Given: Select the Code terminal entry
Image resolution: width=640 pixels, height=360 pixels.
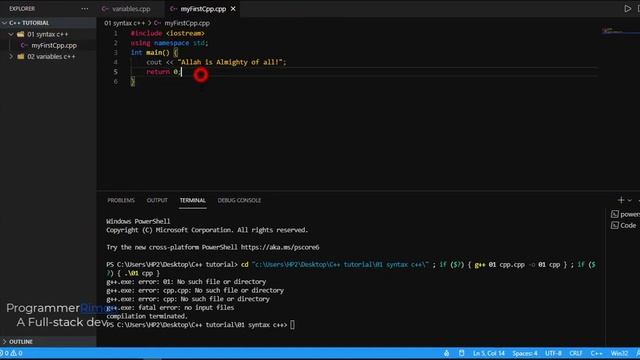Looking at the screenshot, I should (624, 225).
